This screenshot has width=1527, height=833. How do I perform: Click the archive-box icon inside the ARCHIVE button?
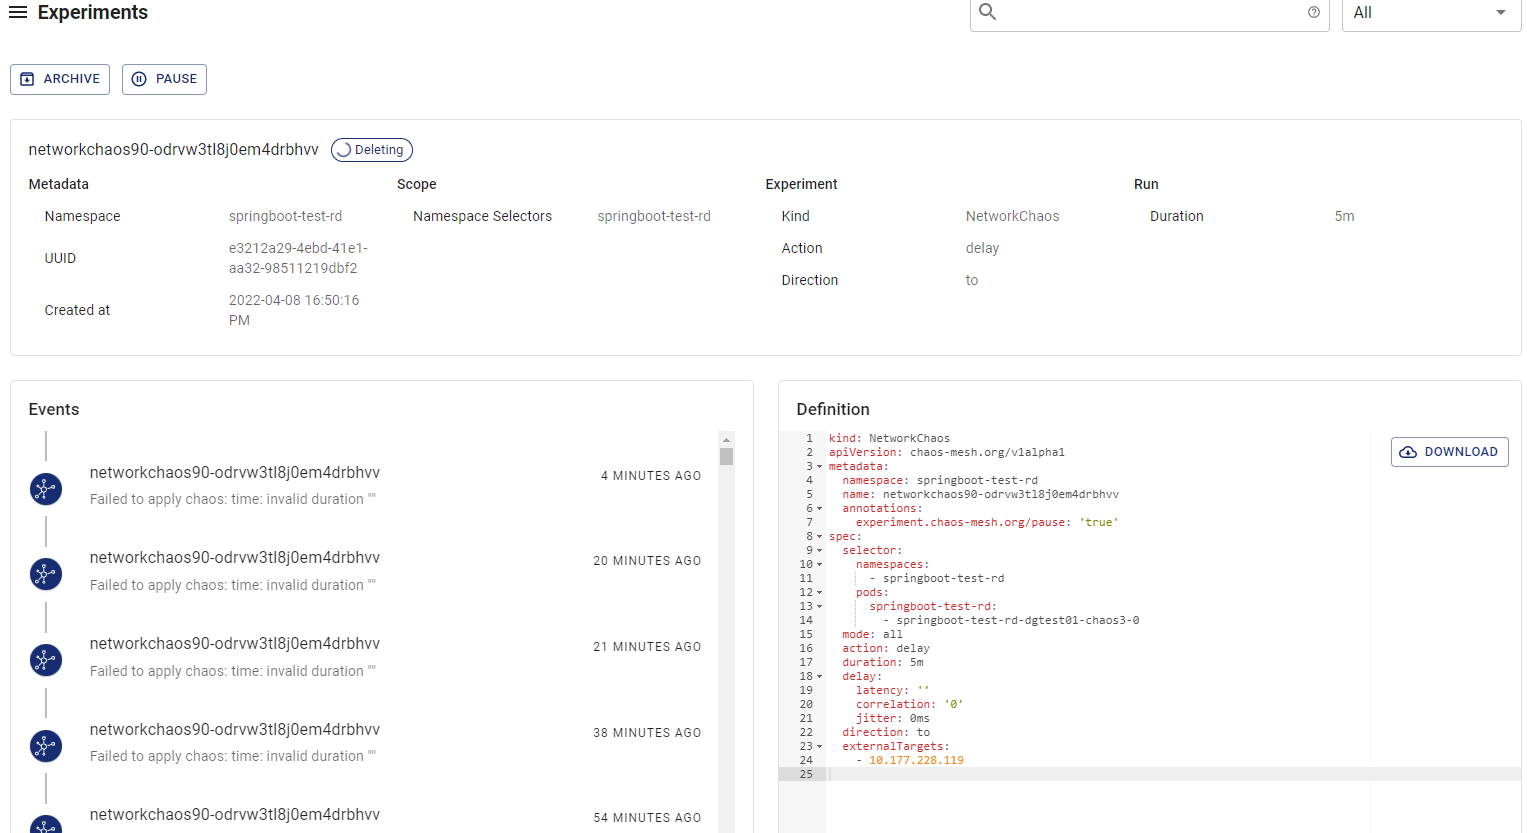click(28, 79)
